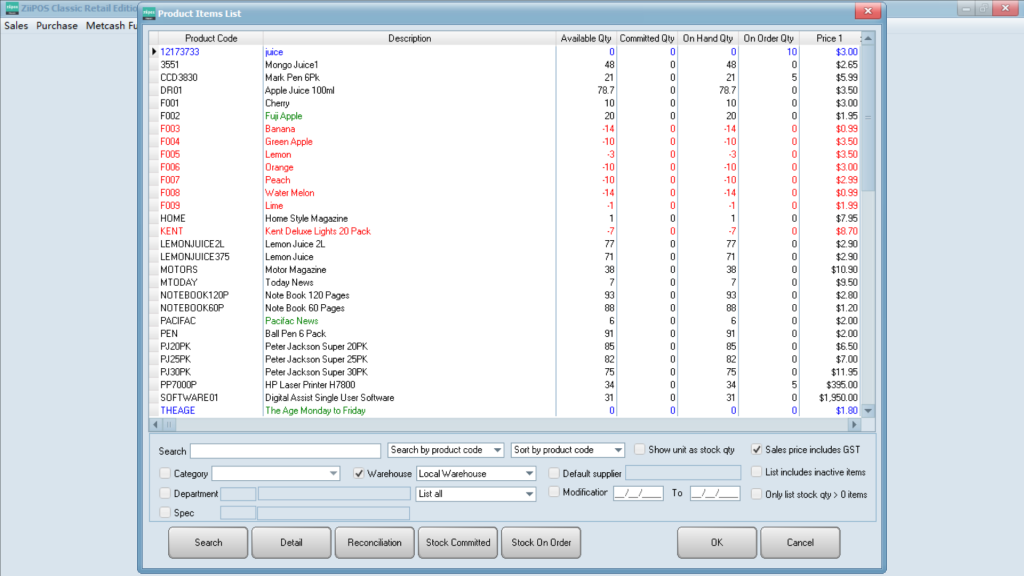Open the Local Warehouse dropdown

529,473
